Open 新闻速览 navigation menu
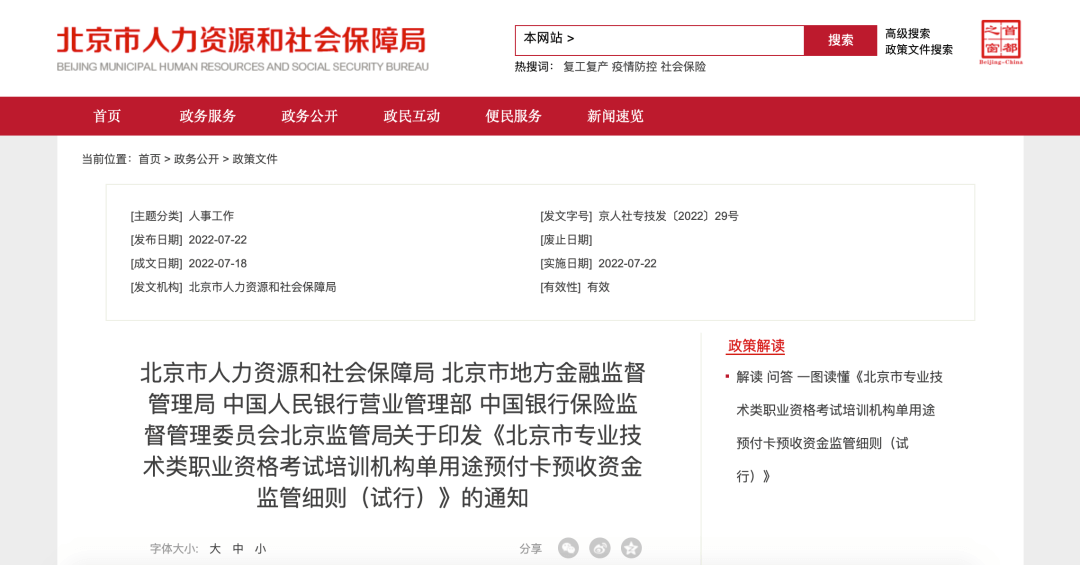Viewport: 1080px width, 565px height. (615, 116)
